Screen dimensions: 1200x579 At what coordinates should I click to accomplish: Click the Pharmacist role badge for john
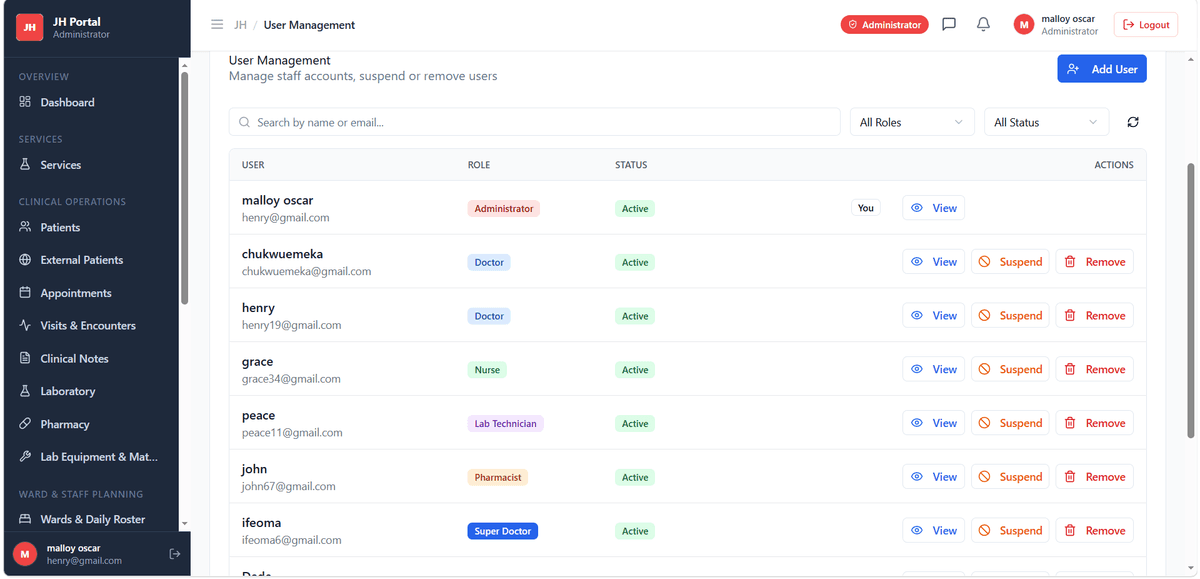(498, 478)
